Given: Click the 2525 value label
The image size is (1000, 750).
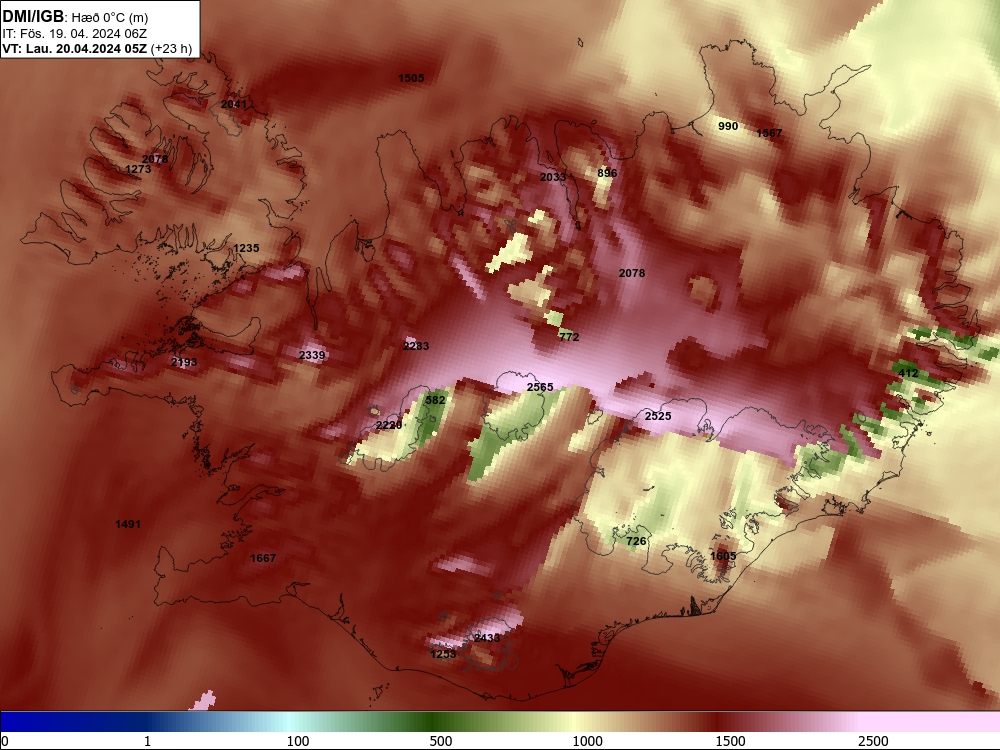Looking at the screenshot, I should click(x=658, y=416).
